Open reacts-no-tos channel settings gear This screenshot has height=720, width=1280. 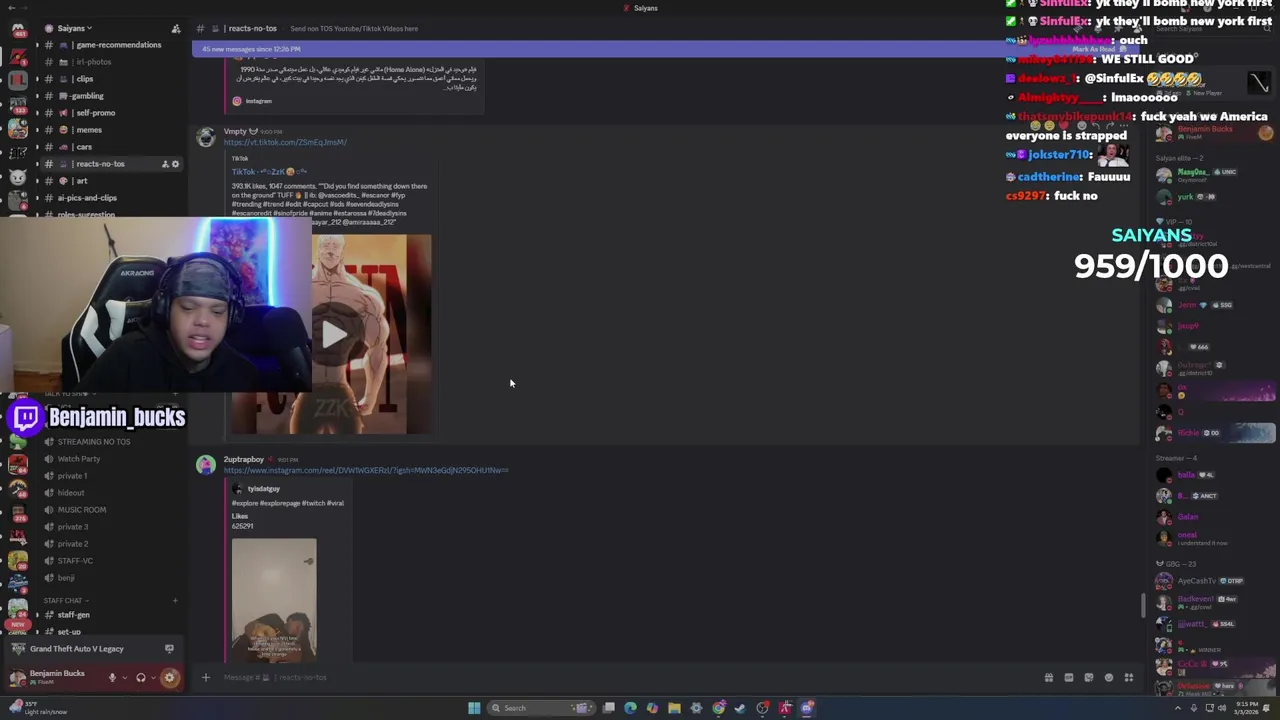(x=175, y=164)
